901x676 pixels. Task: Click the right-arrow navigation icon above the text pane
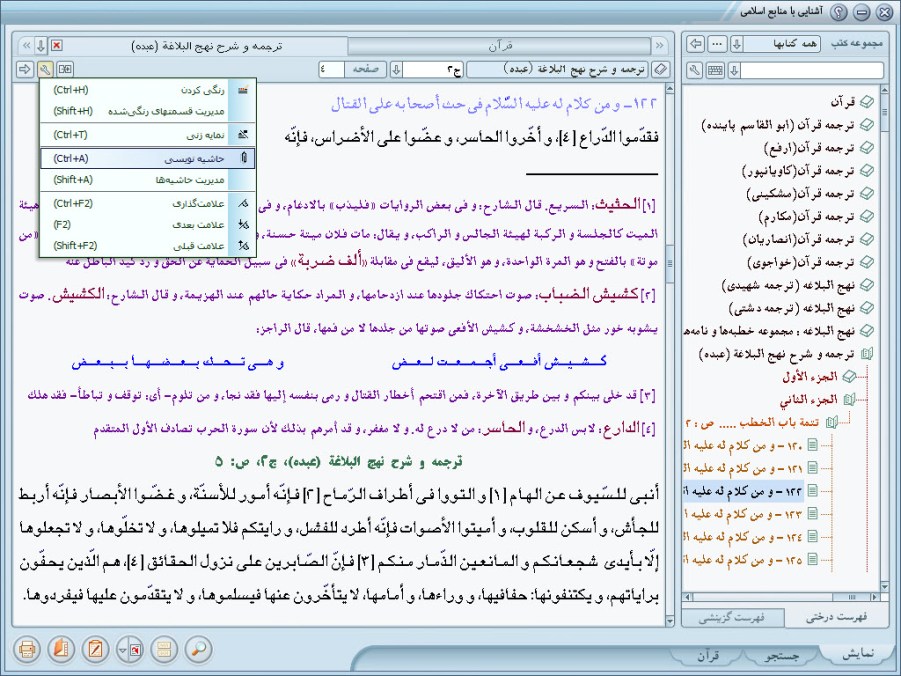25,70
